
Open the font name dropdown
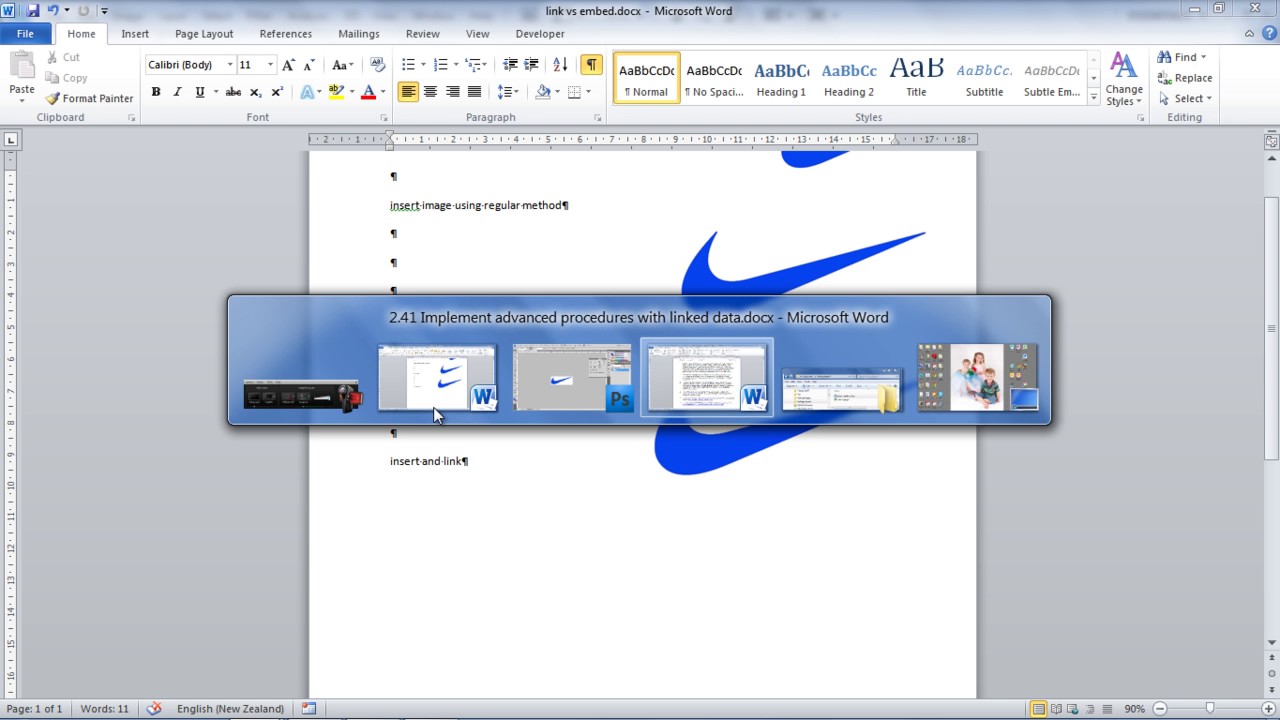230,65
